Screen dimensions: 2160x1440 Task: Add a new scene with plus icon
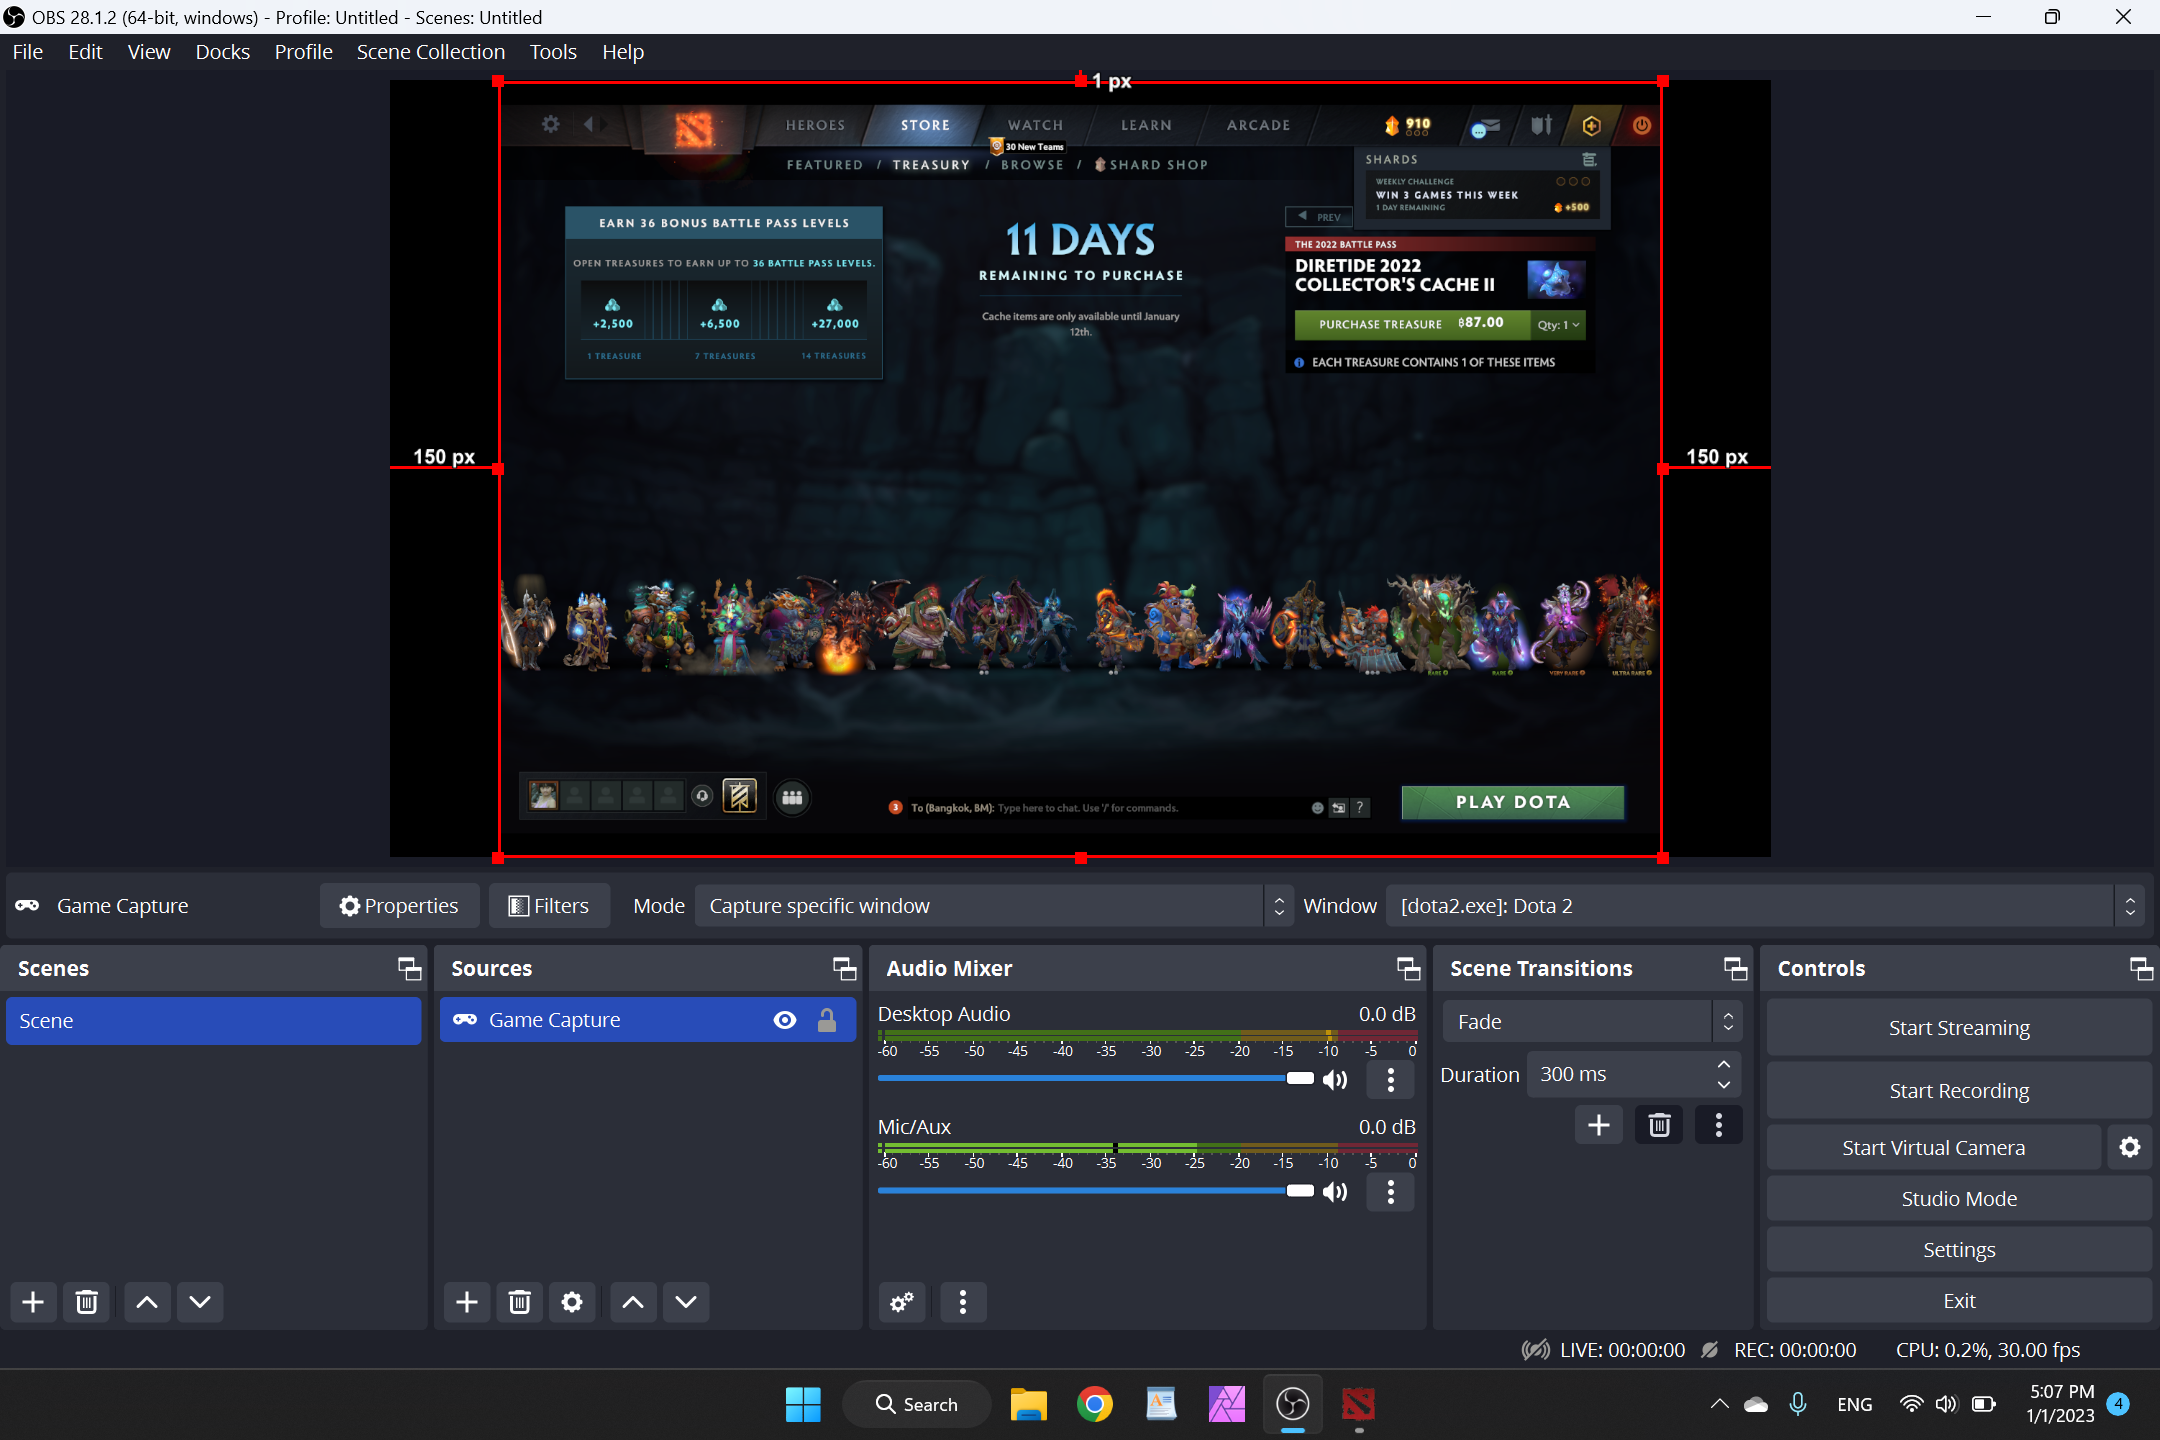[33, 1302]
